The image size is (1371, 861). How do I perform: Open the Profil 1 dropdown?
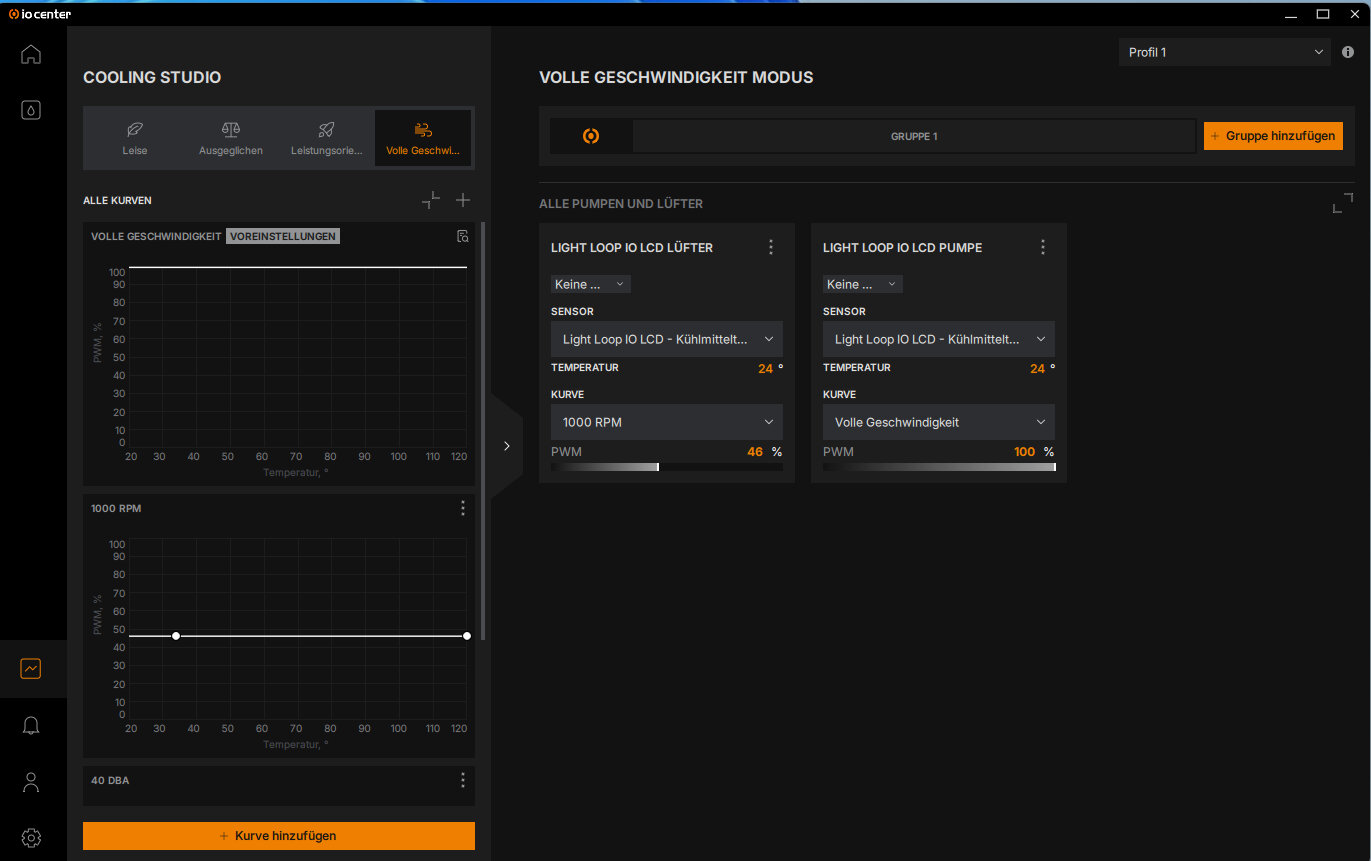coord(1225,52)
